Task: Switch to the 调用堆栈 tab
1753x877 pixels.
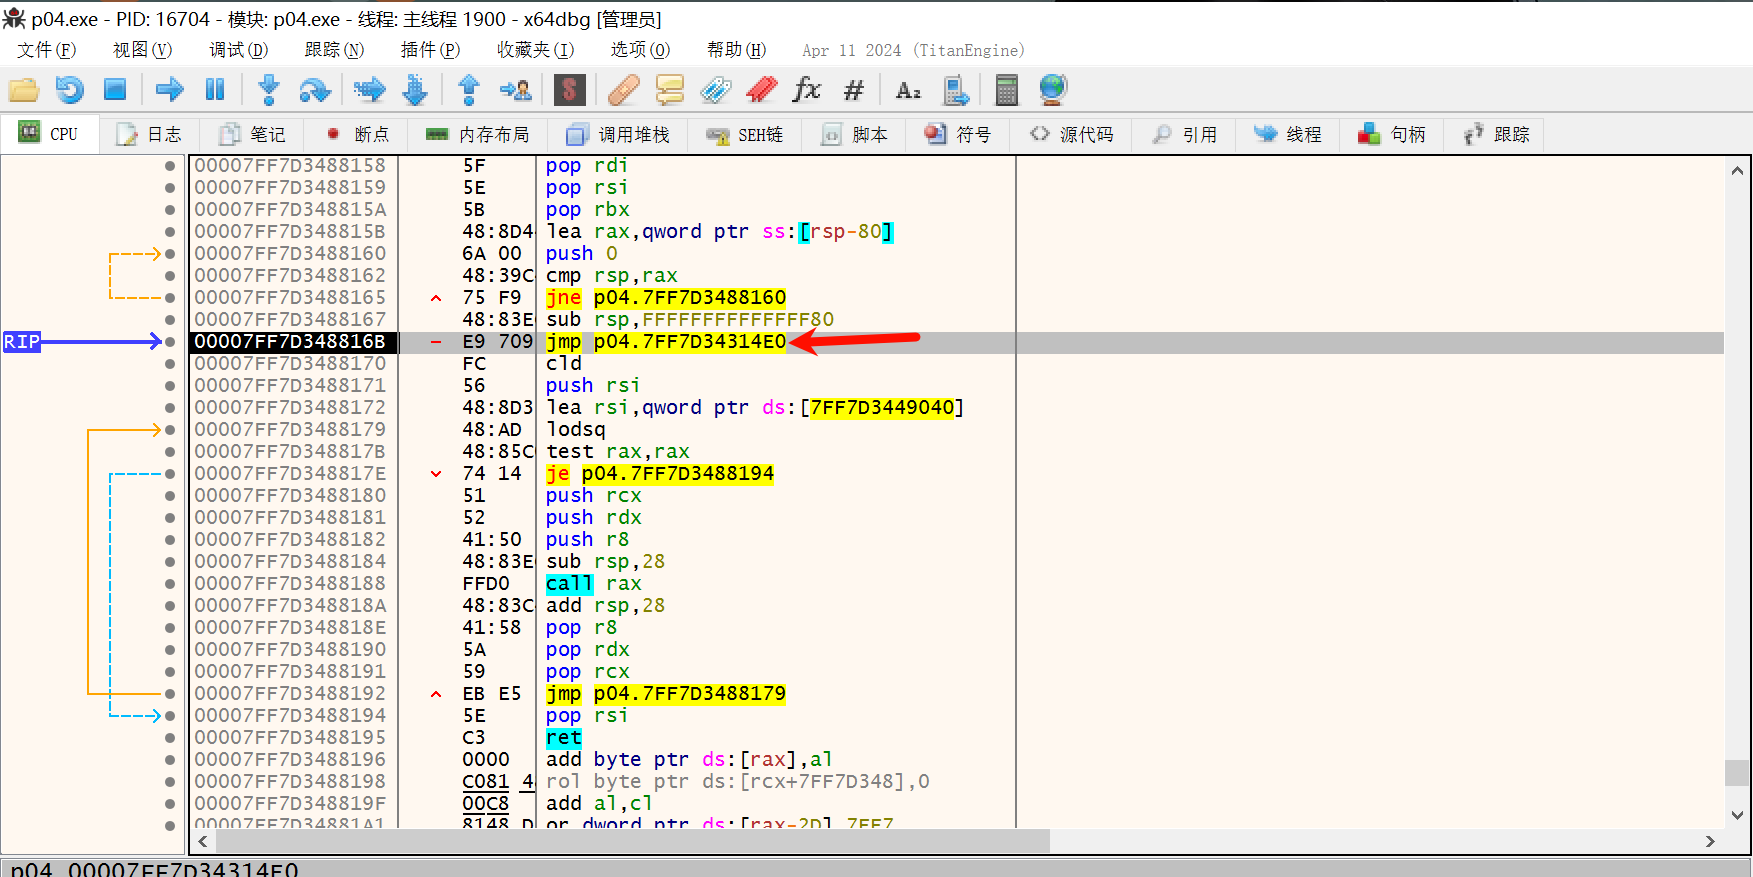Action: tap(618, 134)
